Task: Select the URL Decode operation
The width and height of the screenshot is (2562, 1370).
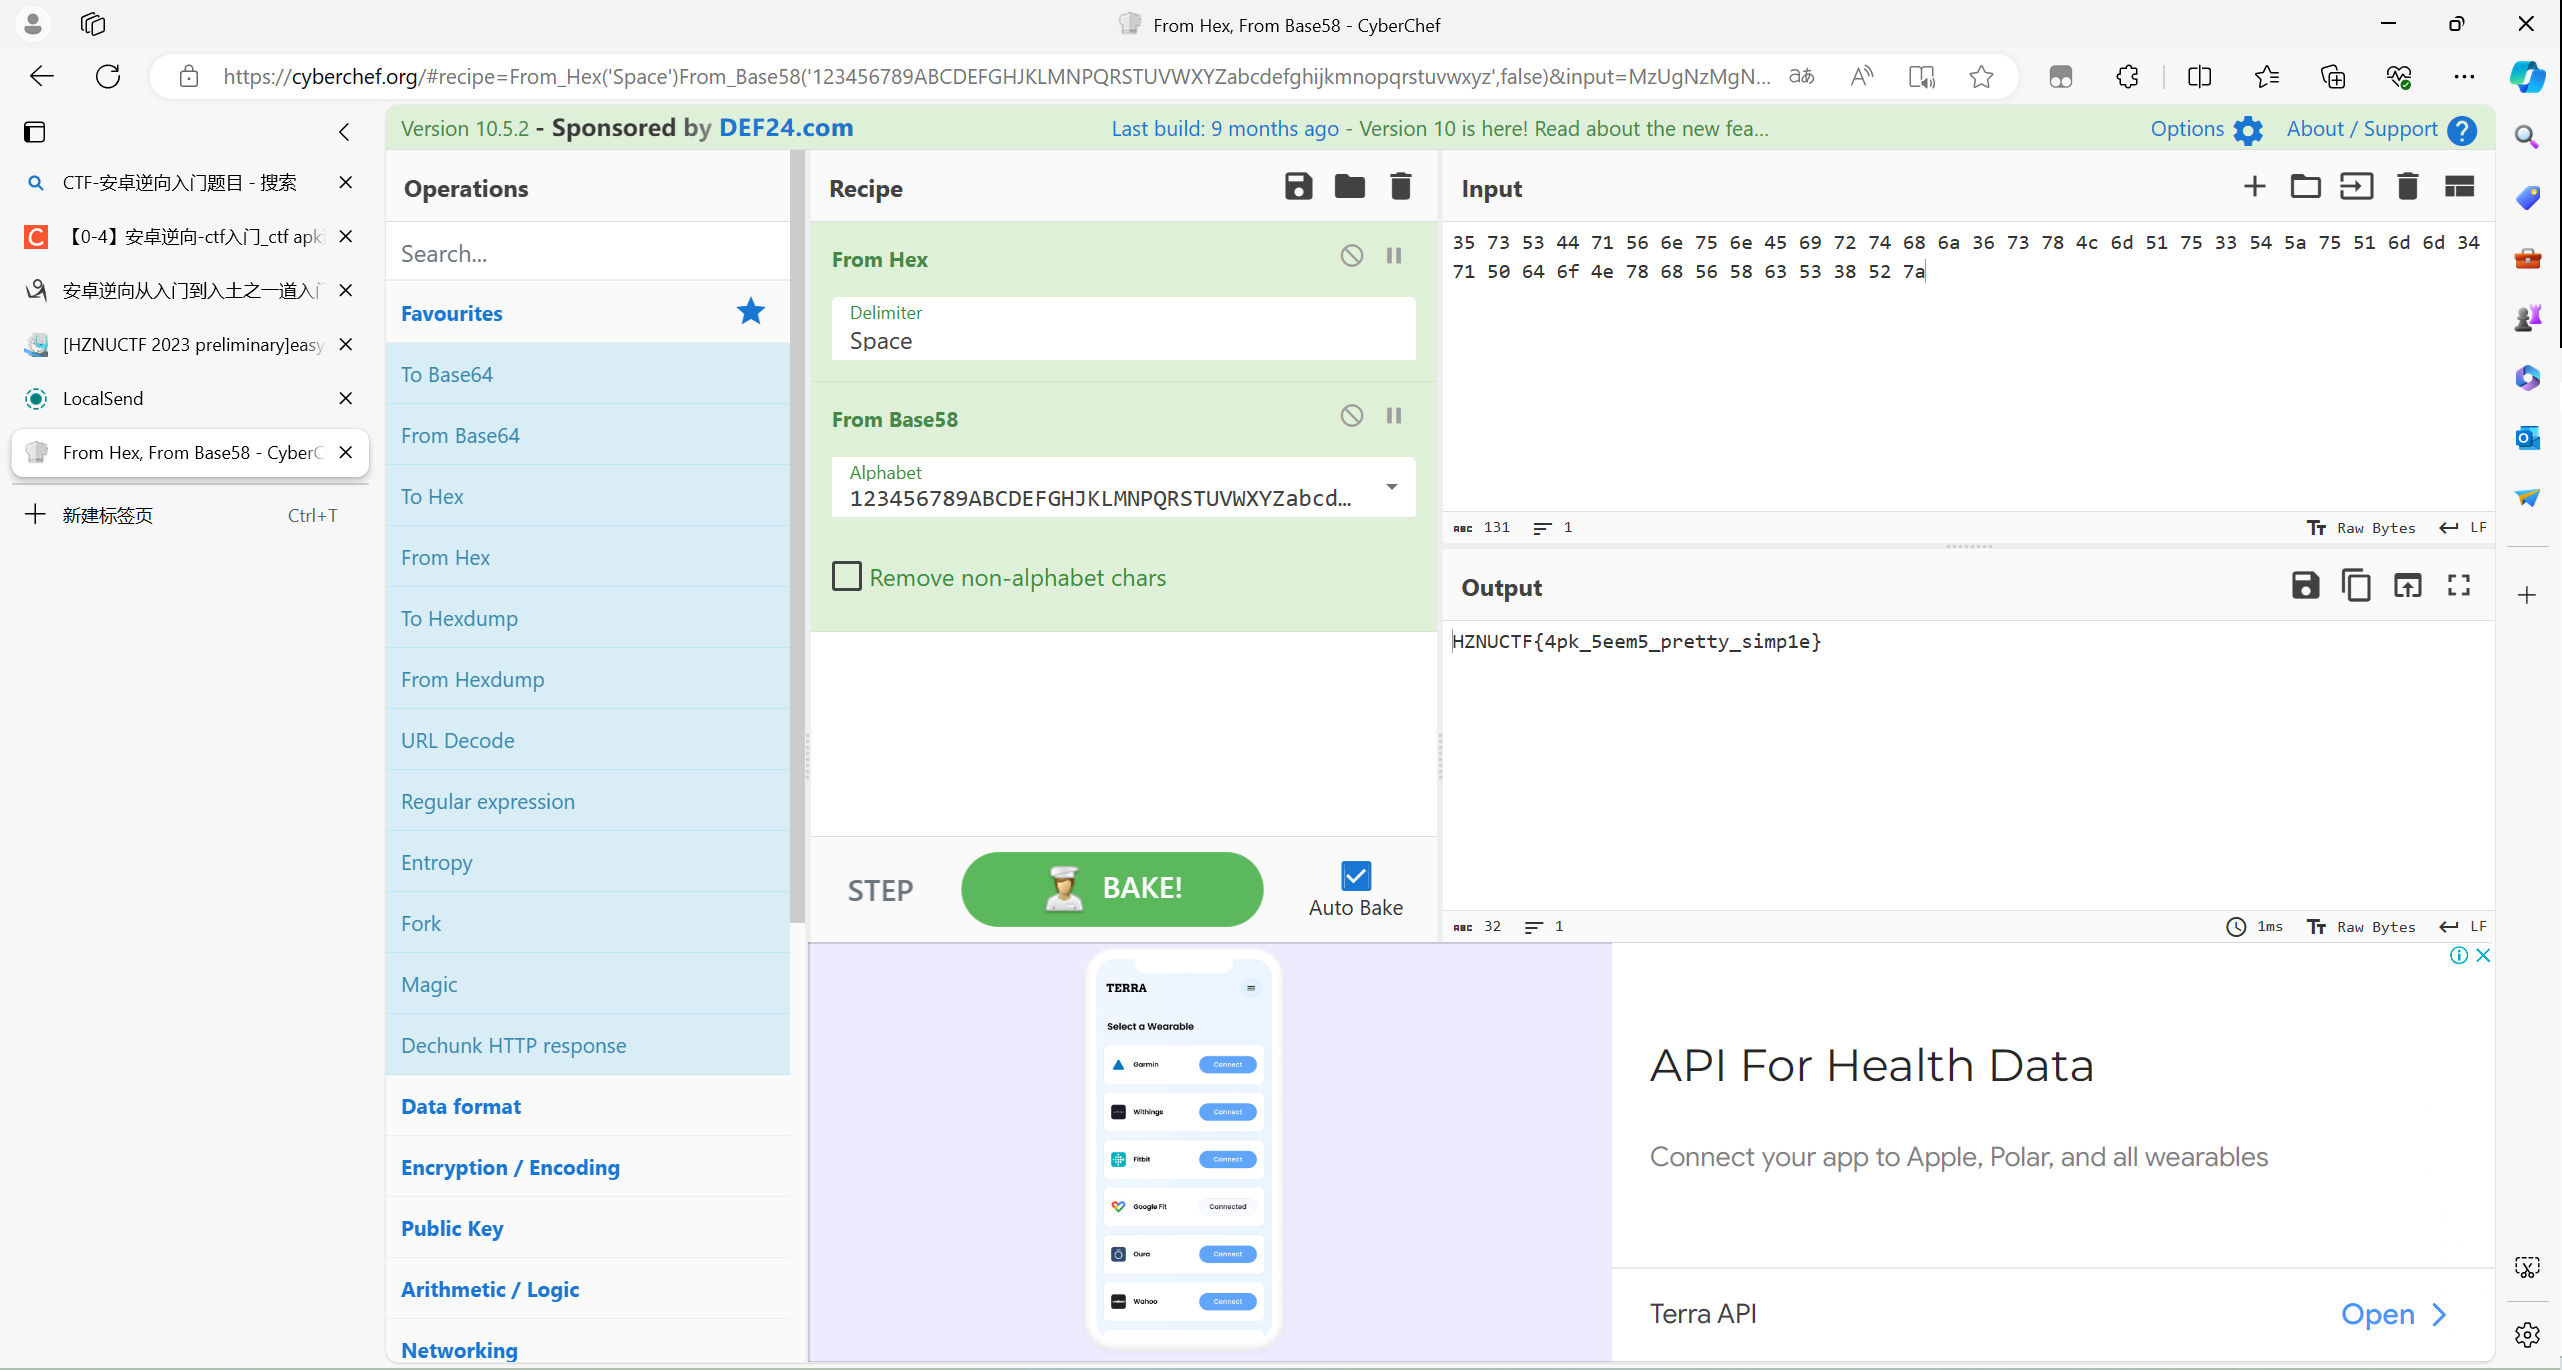Action: coord(588,740)
